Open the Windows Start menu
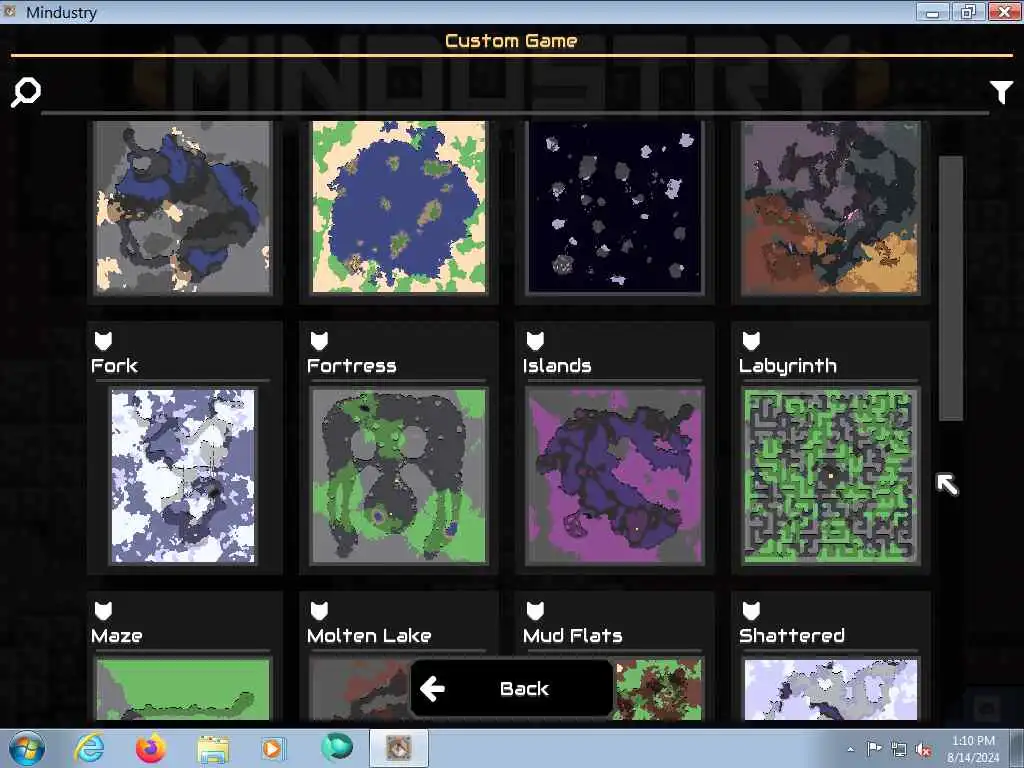This screenshot has width=1024, height=768. tap(27, 748)
